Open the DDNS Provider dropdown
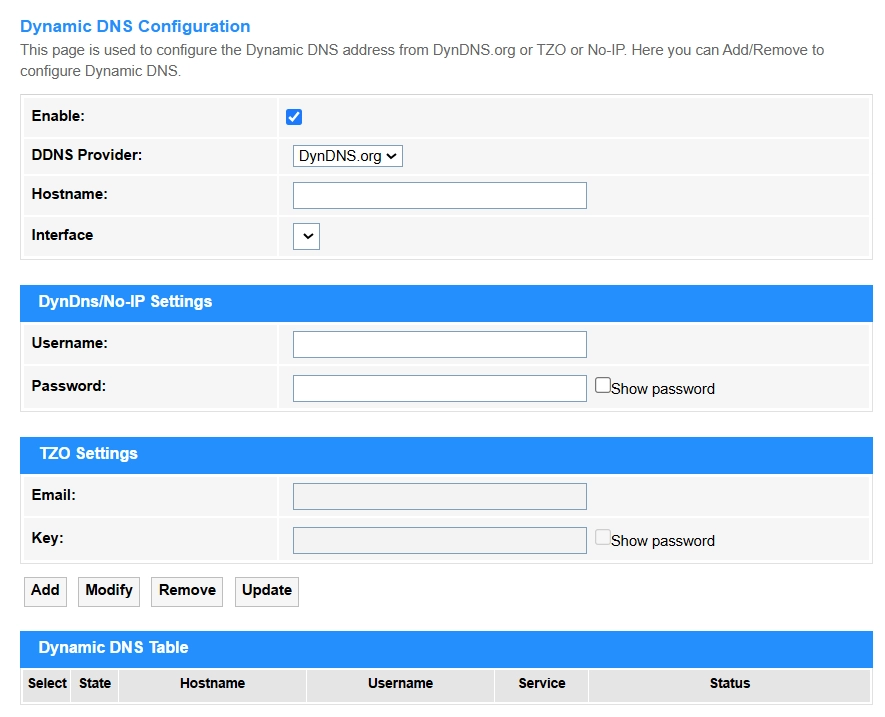The width and height of the screenshot is (885, 717). tap(348, 156)
